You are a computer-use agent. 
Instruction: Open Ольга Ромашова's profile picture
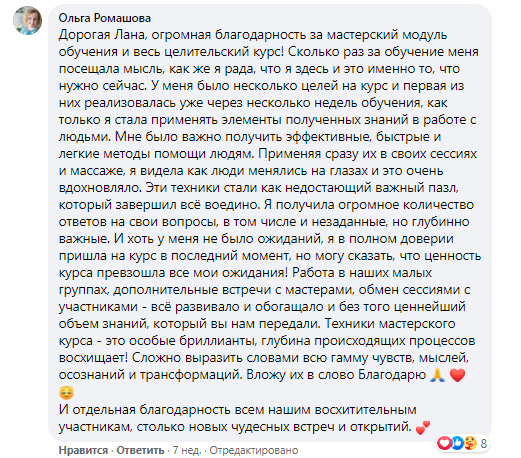27,20
